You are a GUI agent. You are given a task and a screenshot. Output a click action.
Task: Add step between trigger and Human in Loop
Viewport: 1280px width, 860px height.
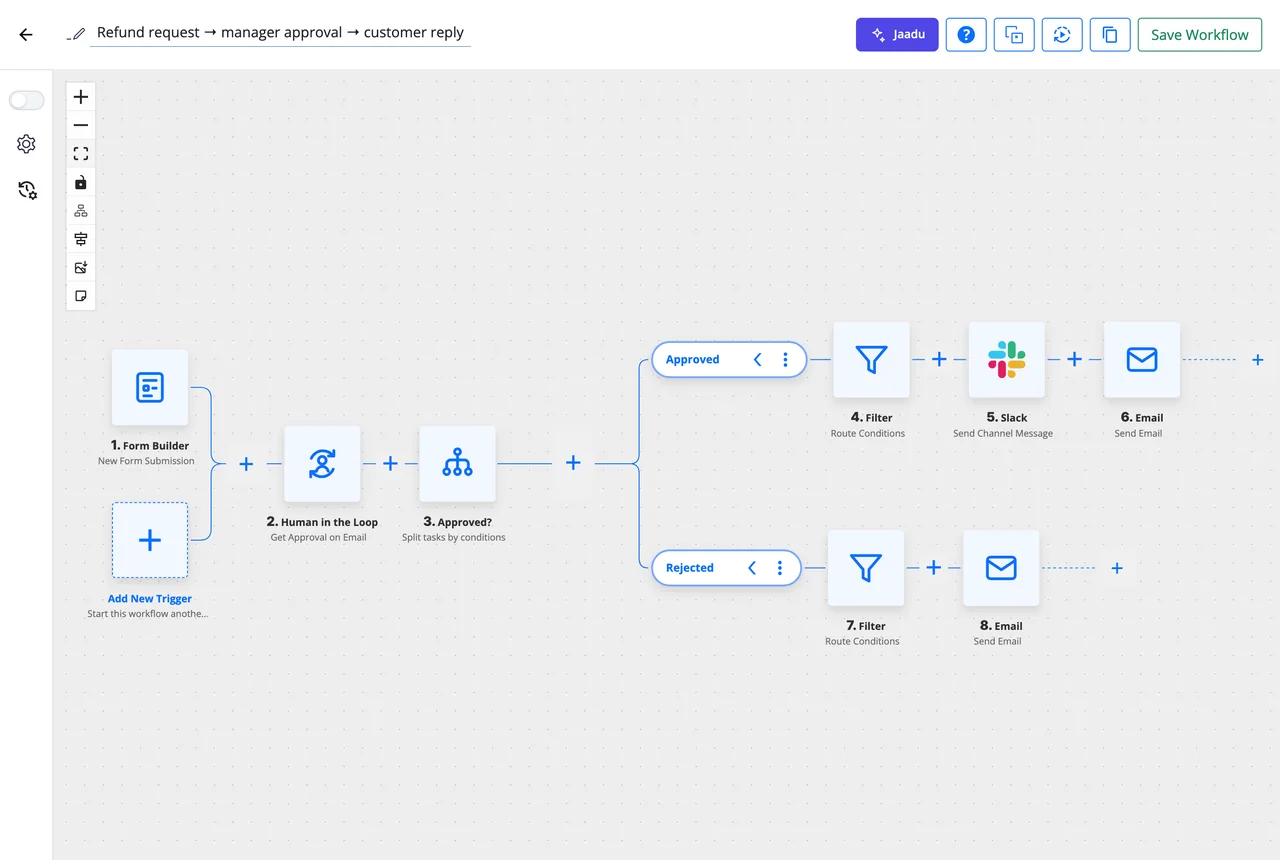(x=246, y=464)
